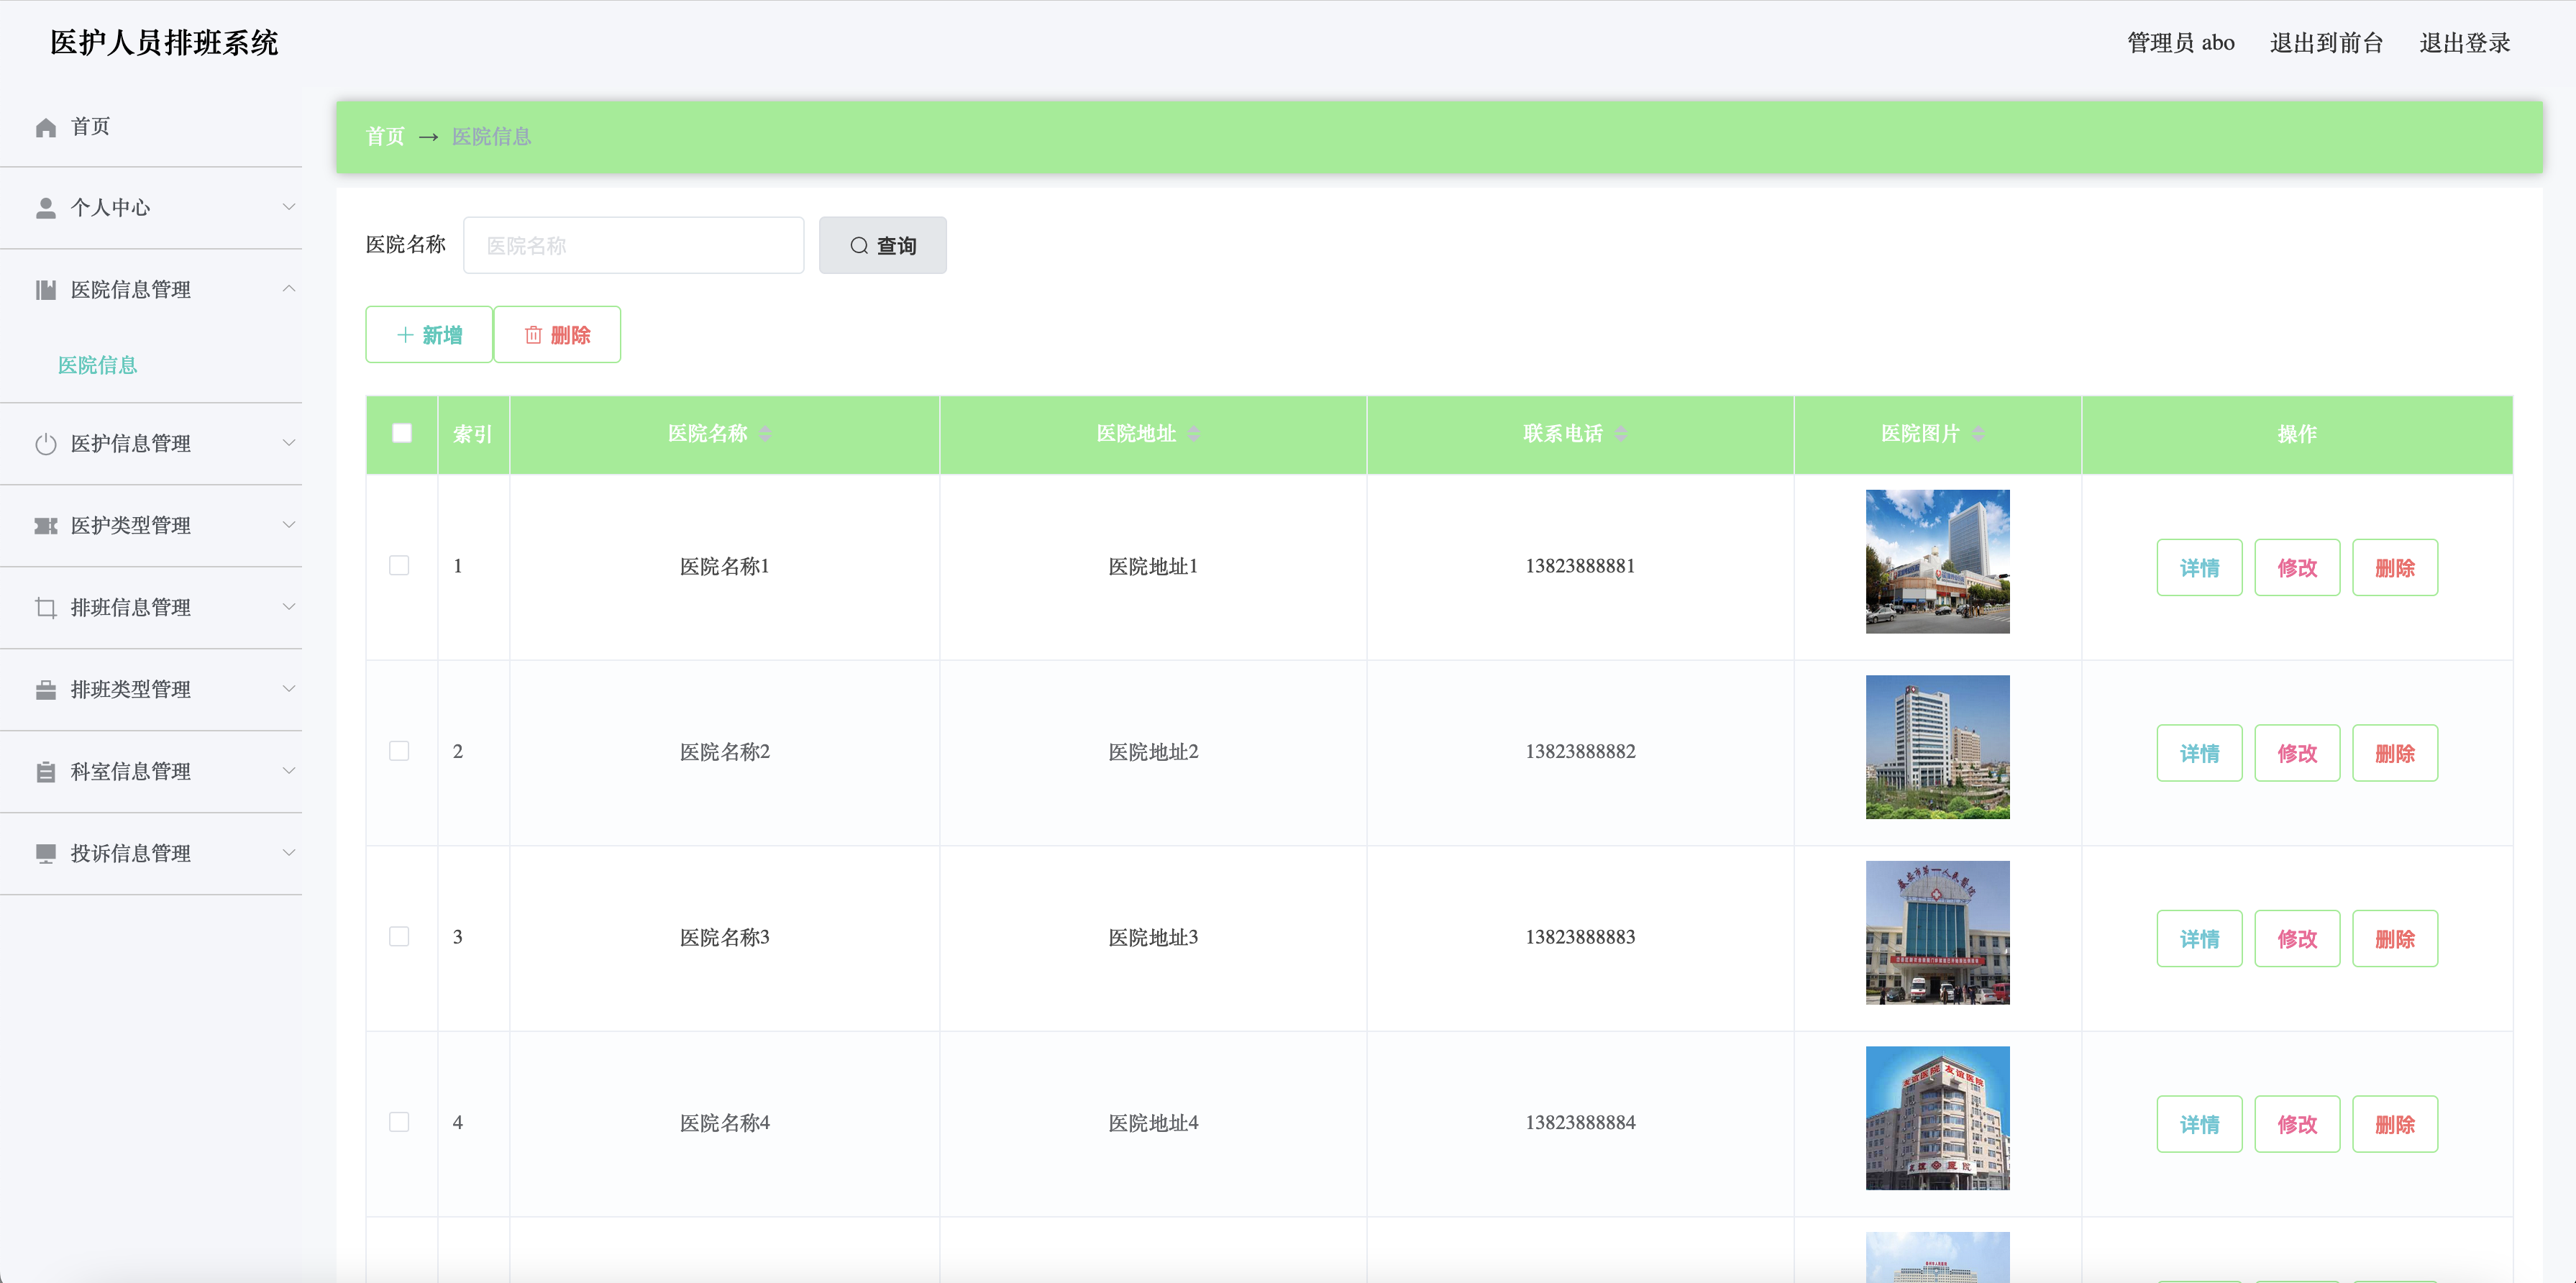
Task: Click 删除 for 医院名称2
Action: click(x=2395, y=754)
